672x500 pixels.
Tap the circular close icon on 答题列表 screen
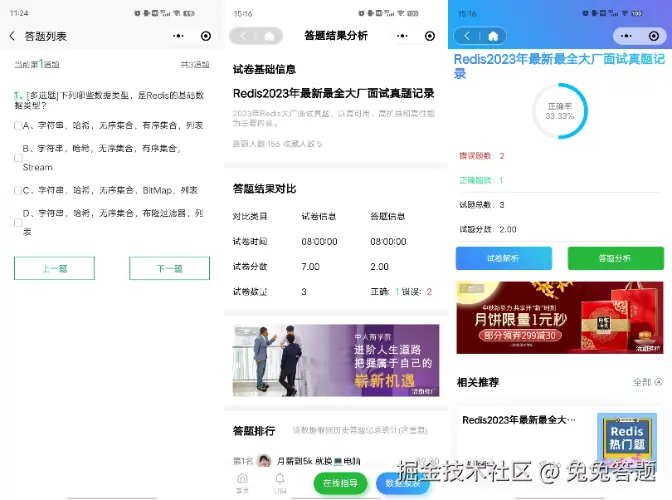[x=206, y=36]
